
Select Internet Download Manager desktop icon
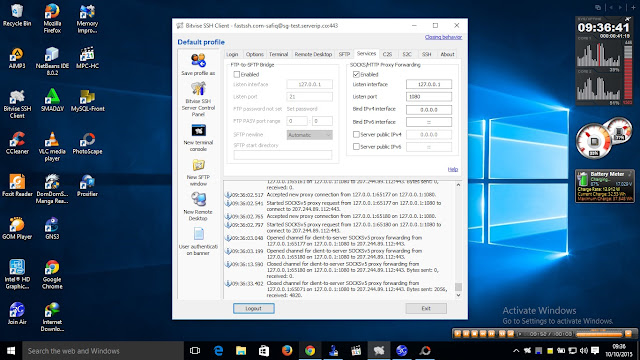pos(52,317)
